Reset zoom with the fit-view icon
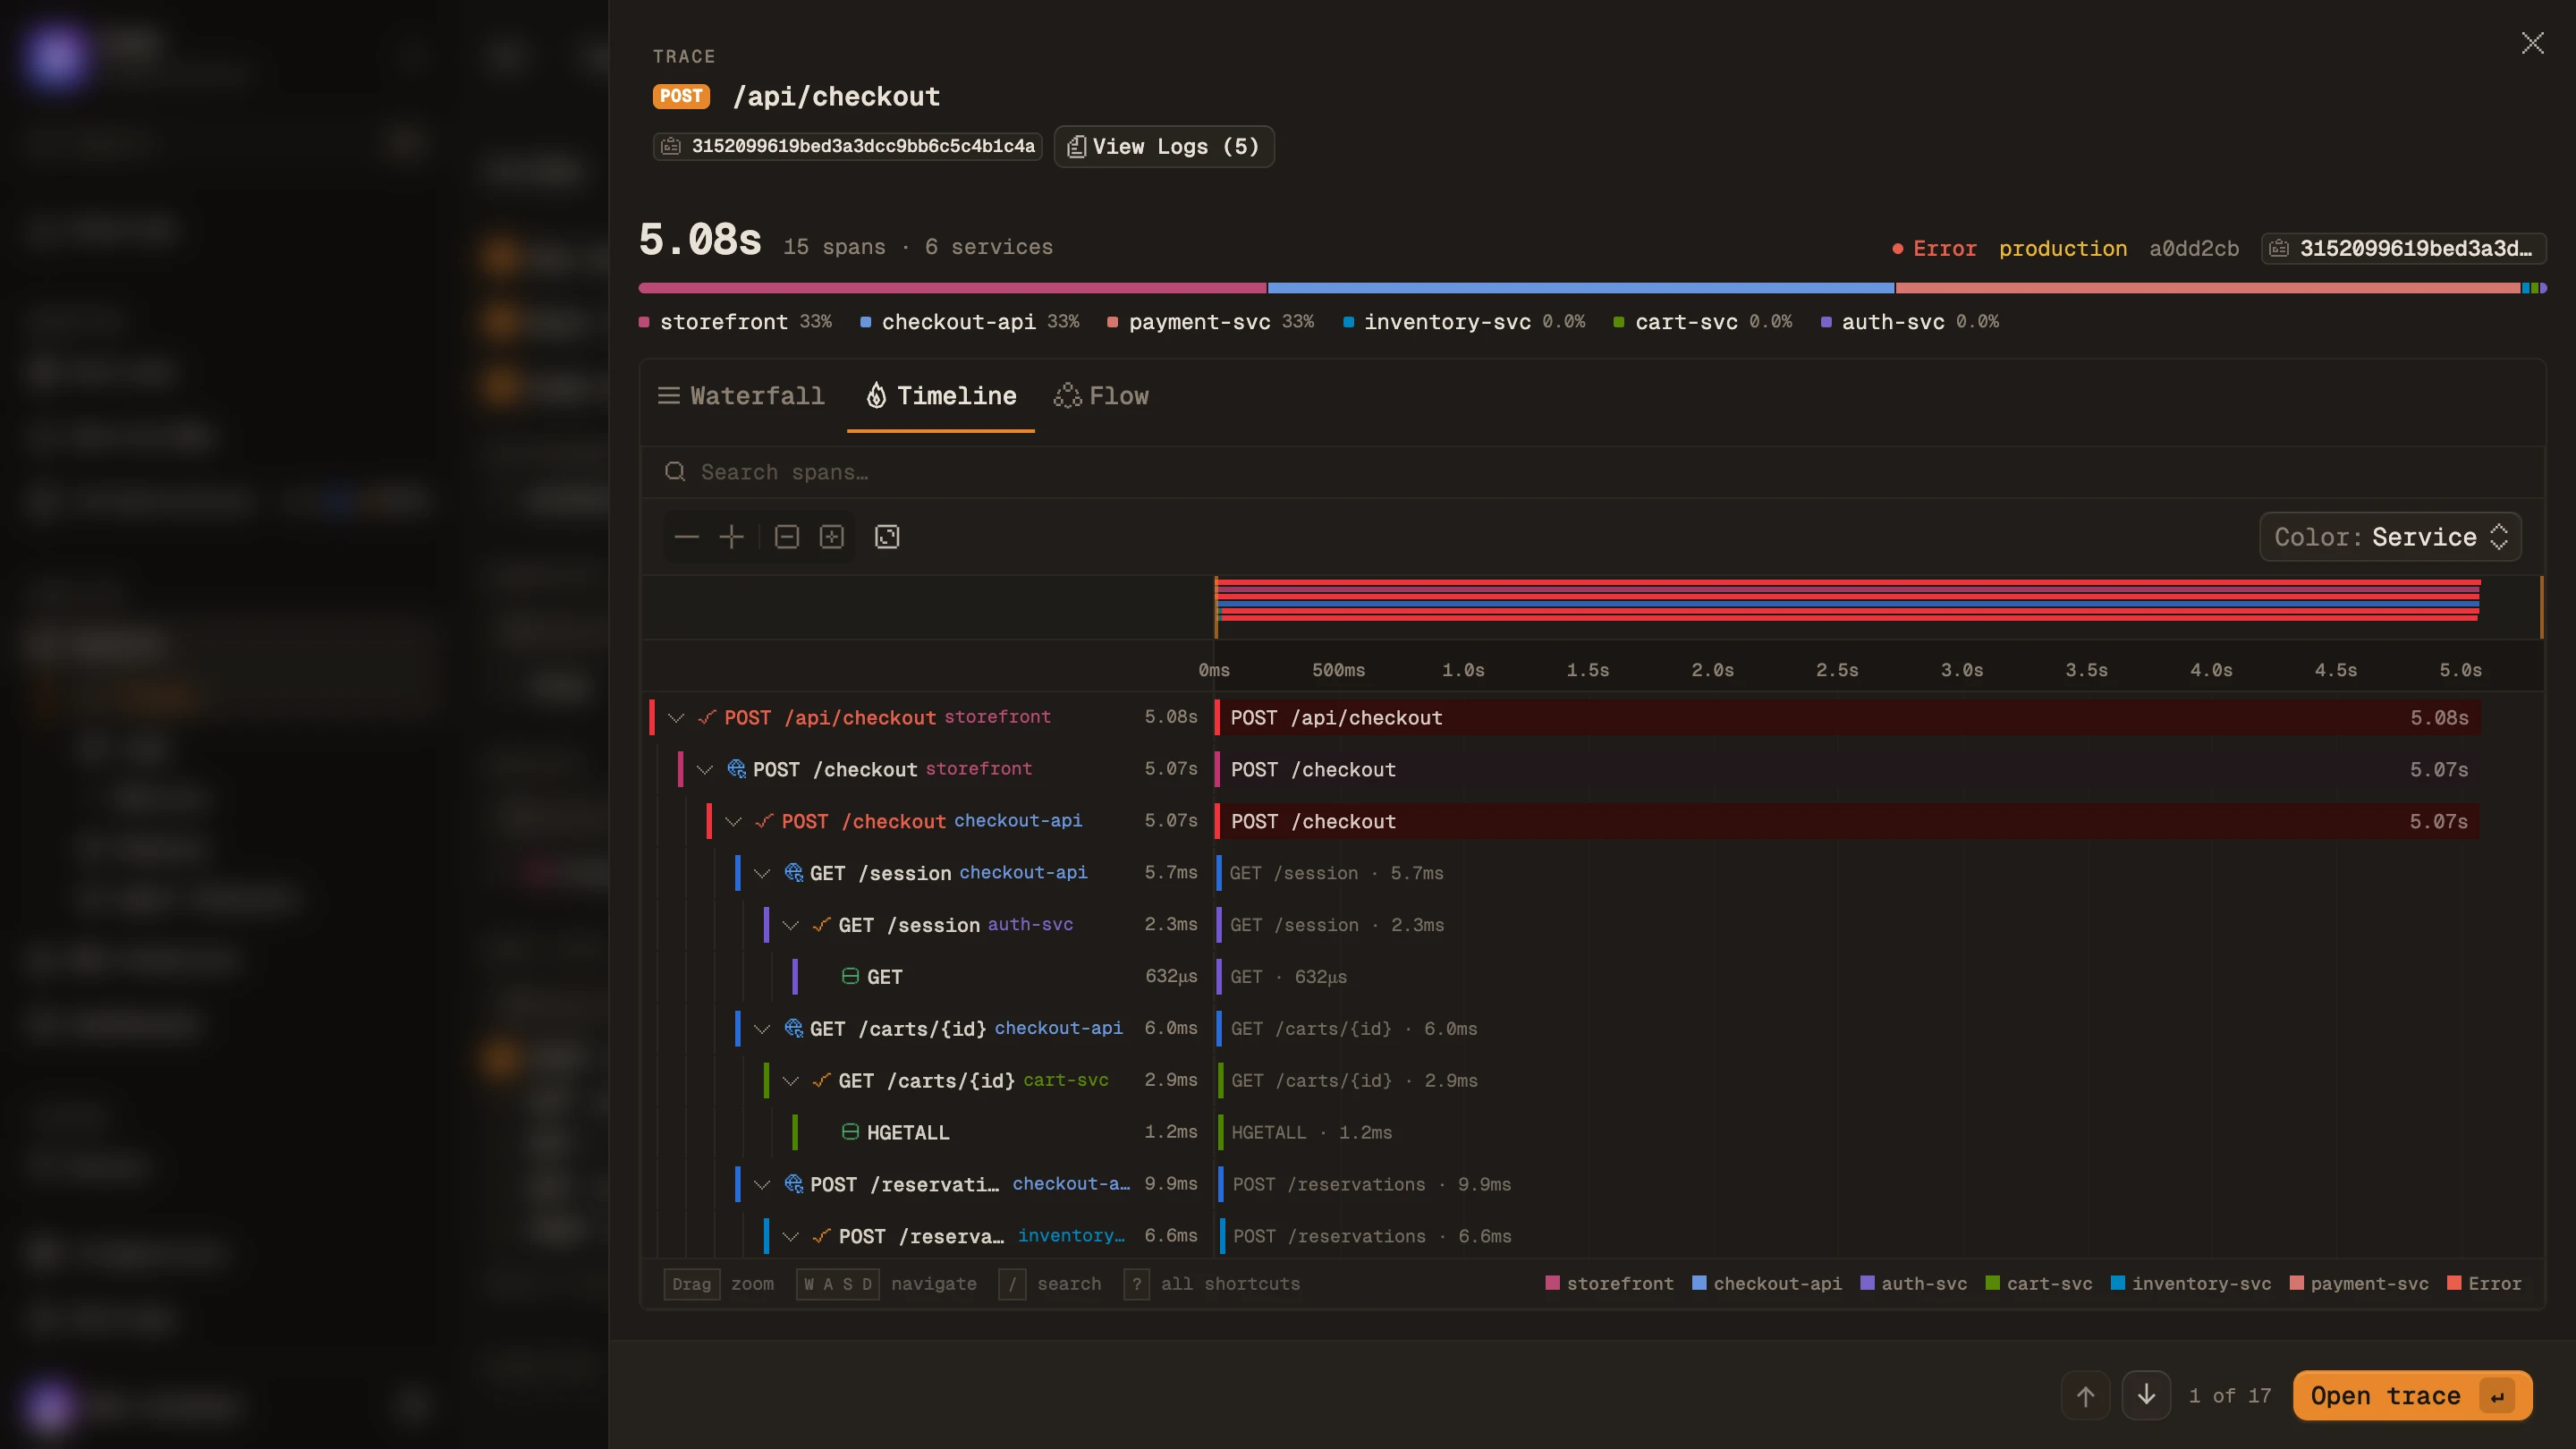Screen dimensions: 2576x1449 tap(887, 537)
